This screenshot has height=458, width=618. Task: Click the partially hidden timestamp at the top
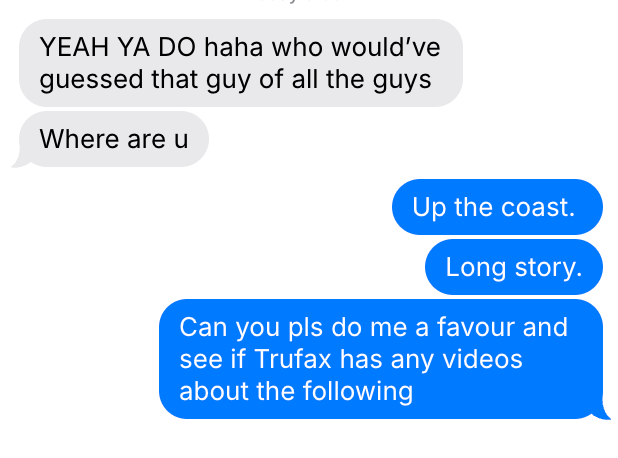pyautogui.click(x=300, y=2)
